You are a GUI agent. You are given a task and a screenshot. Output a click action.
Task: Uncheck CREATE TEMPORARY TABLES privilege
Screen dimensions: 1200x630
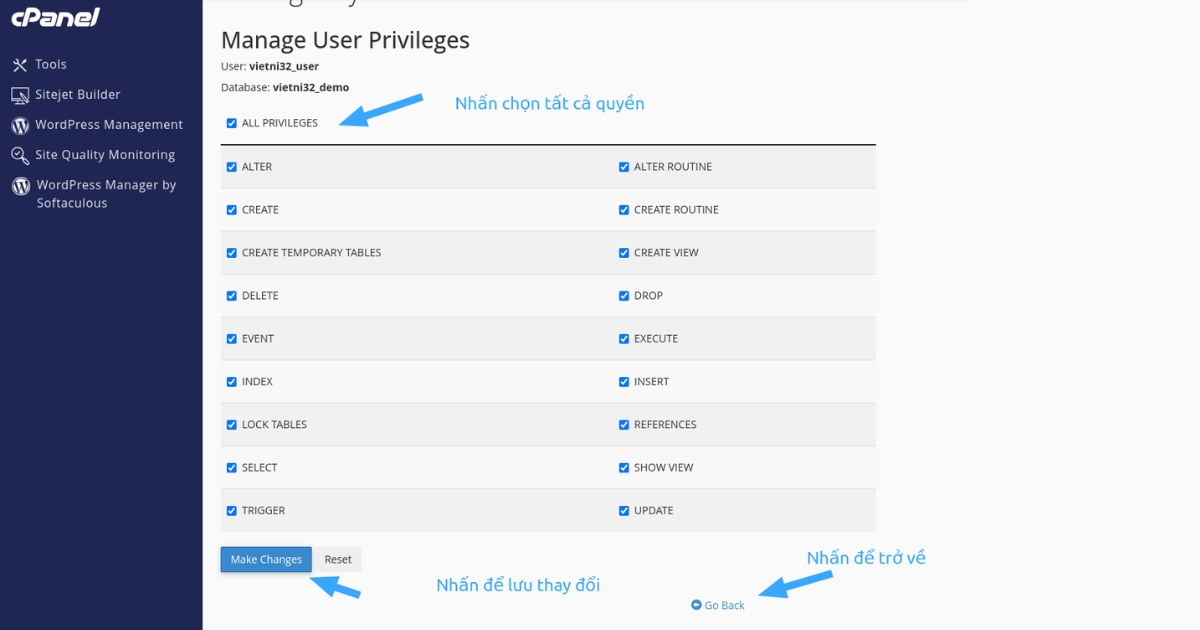(x=232, y=253)
